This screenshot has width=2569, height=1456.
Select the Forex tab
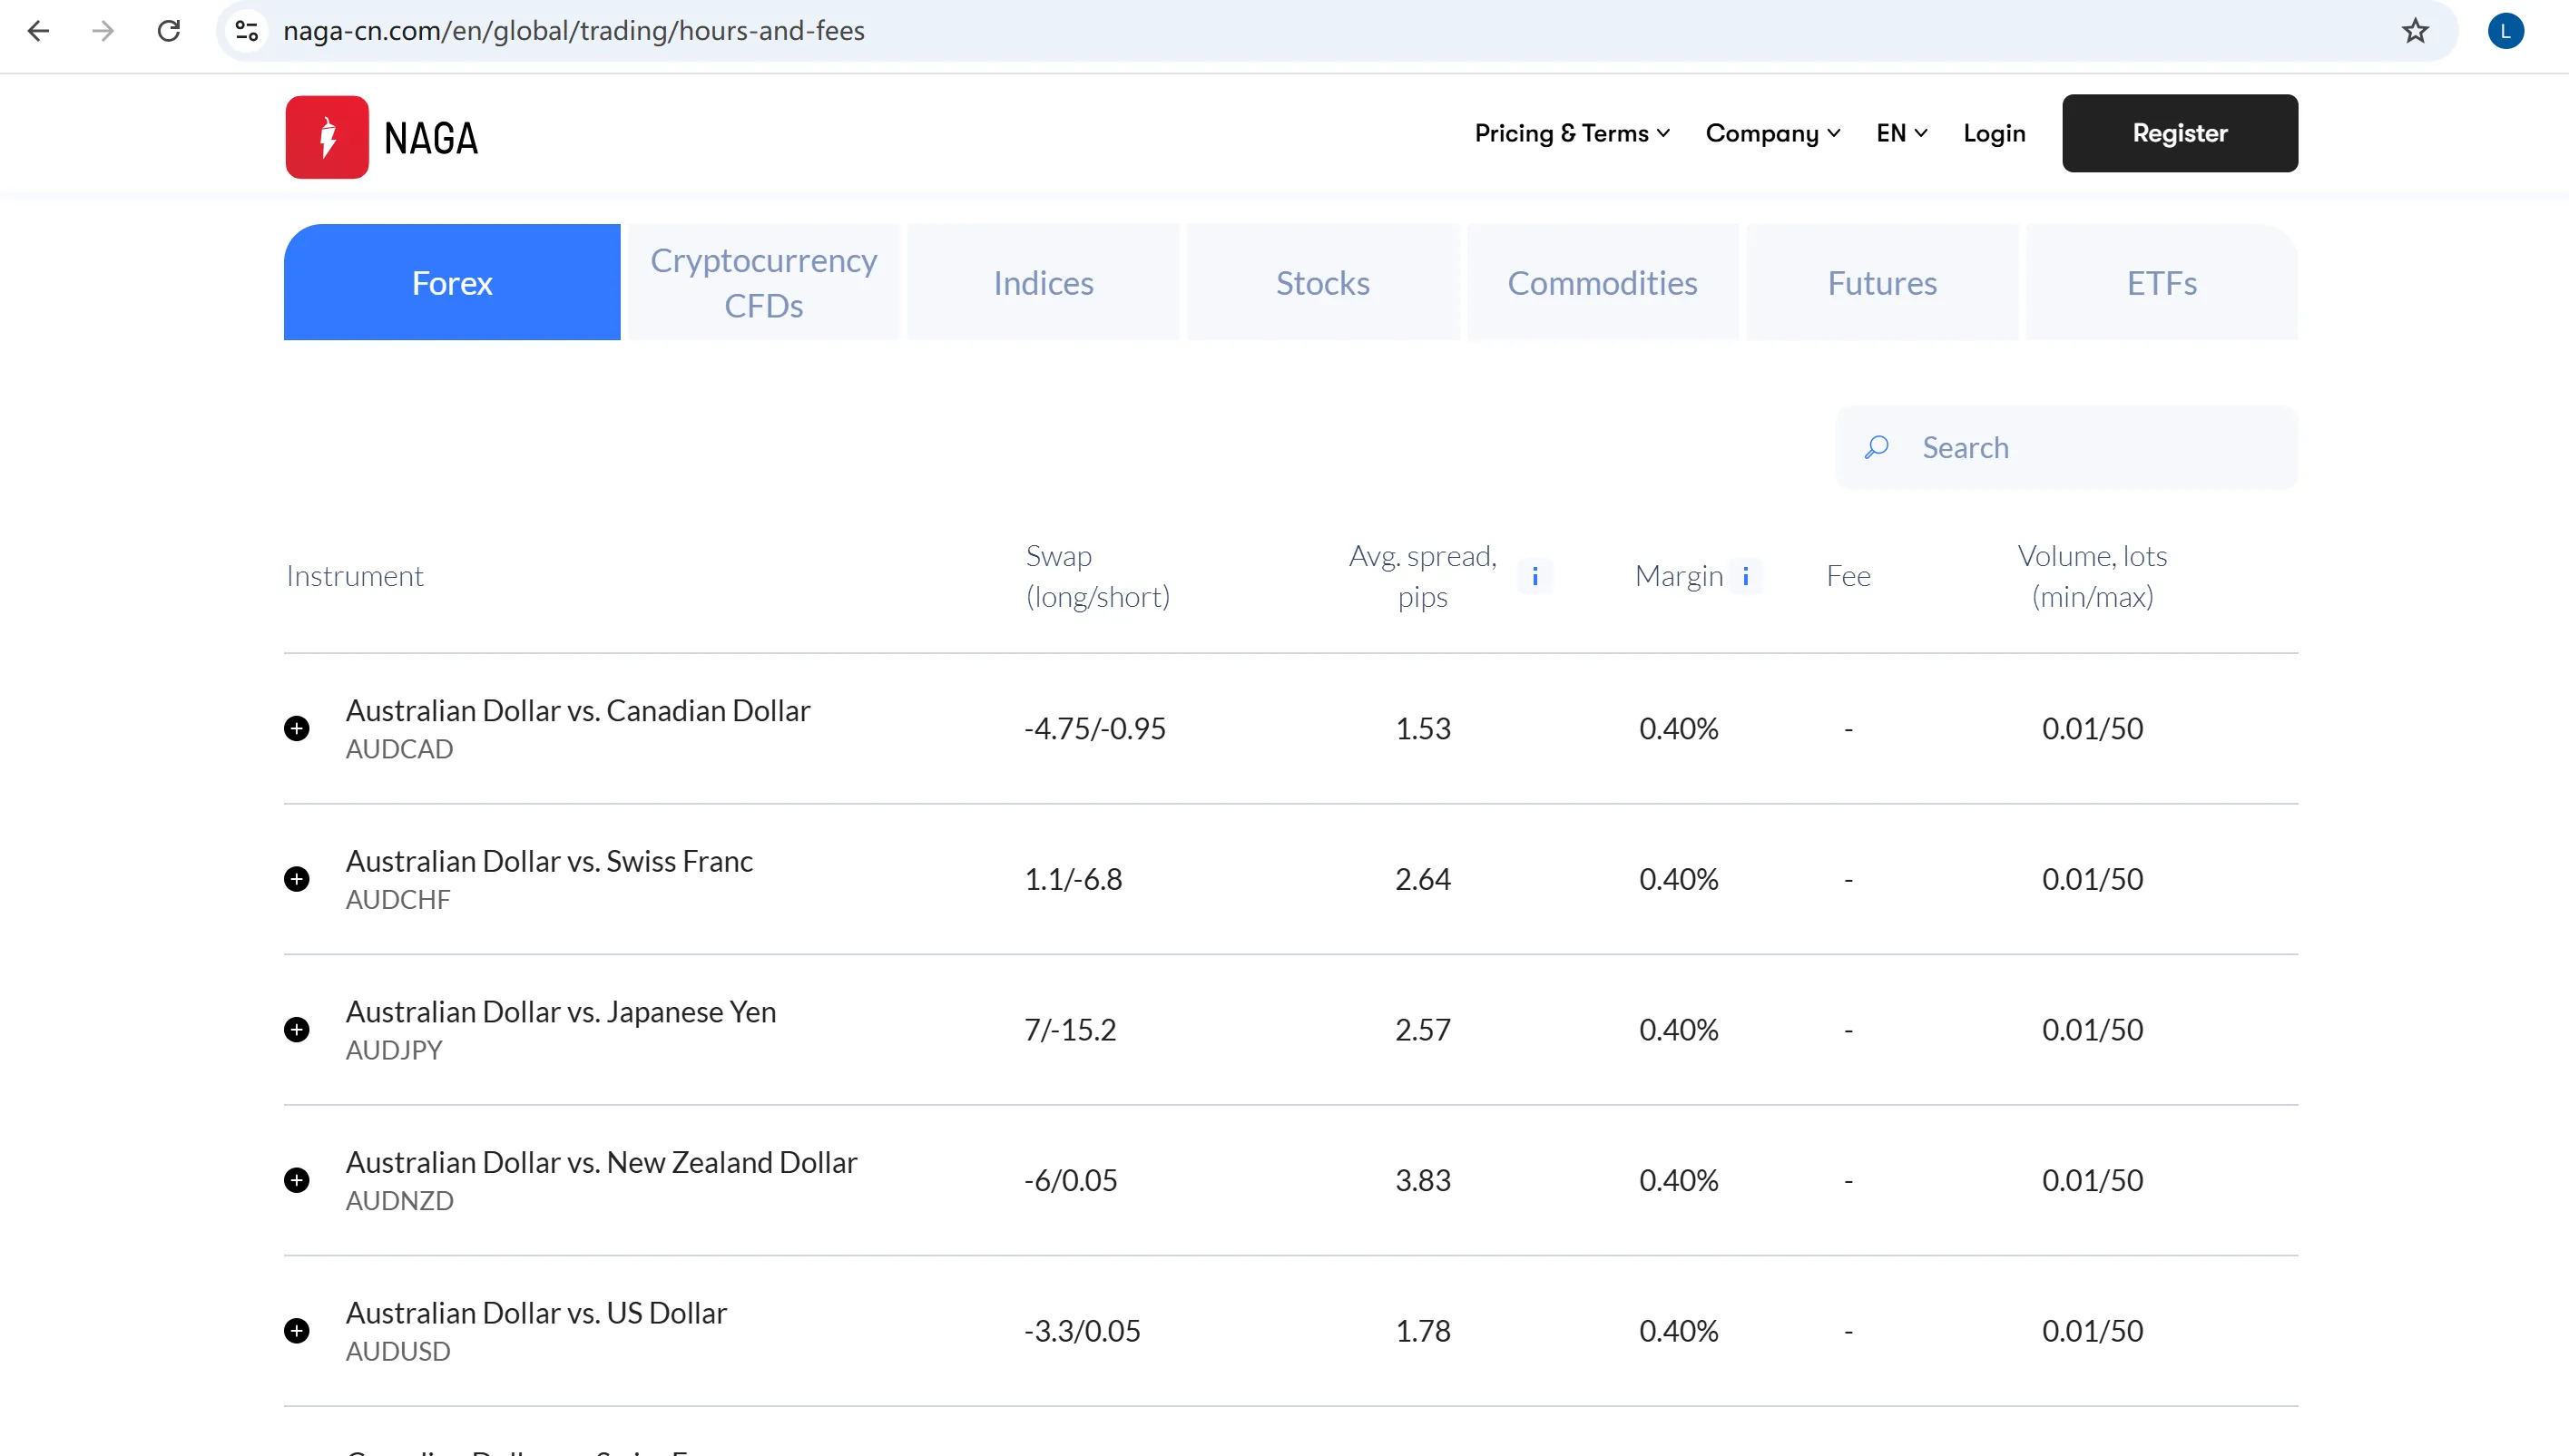click(452, 283)
